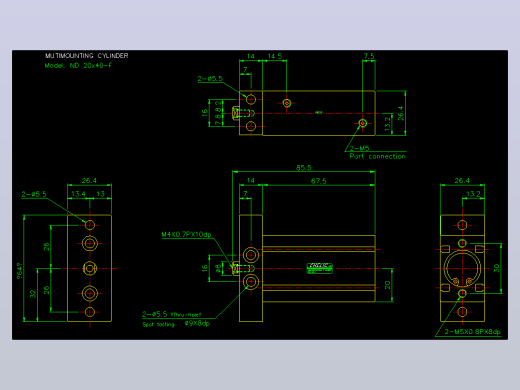Select the 13 dimension beside 13.4

[100, 194]
